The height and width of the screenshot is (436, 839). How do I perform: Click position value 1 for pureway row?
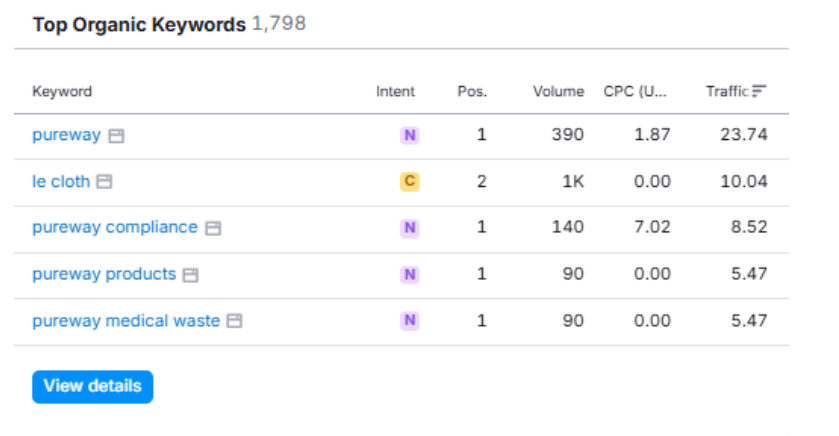point(482,135)
